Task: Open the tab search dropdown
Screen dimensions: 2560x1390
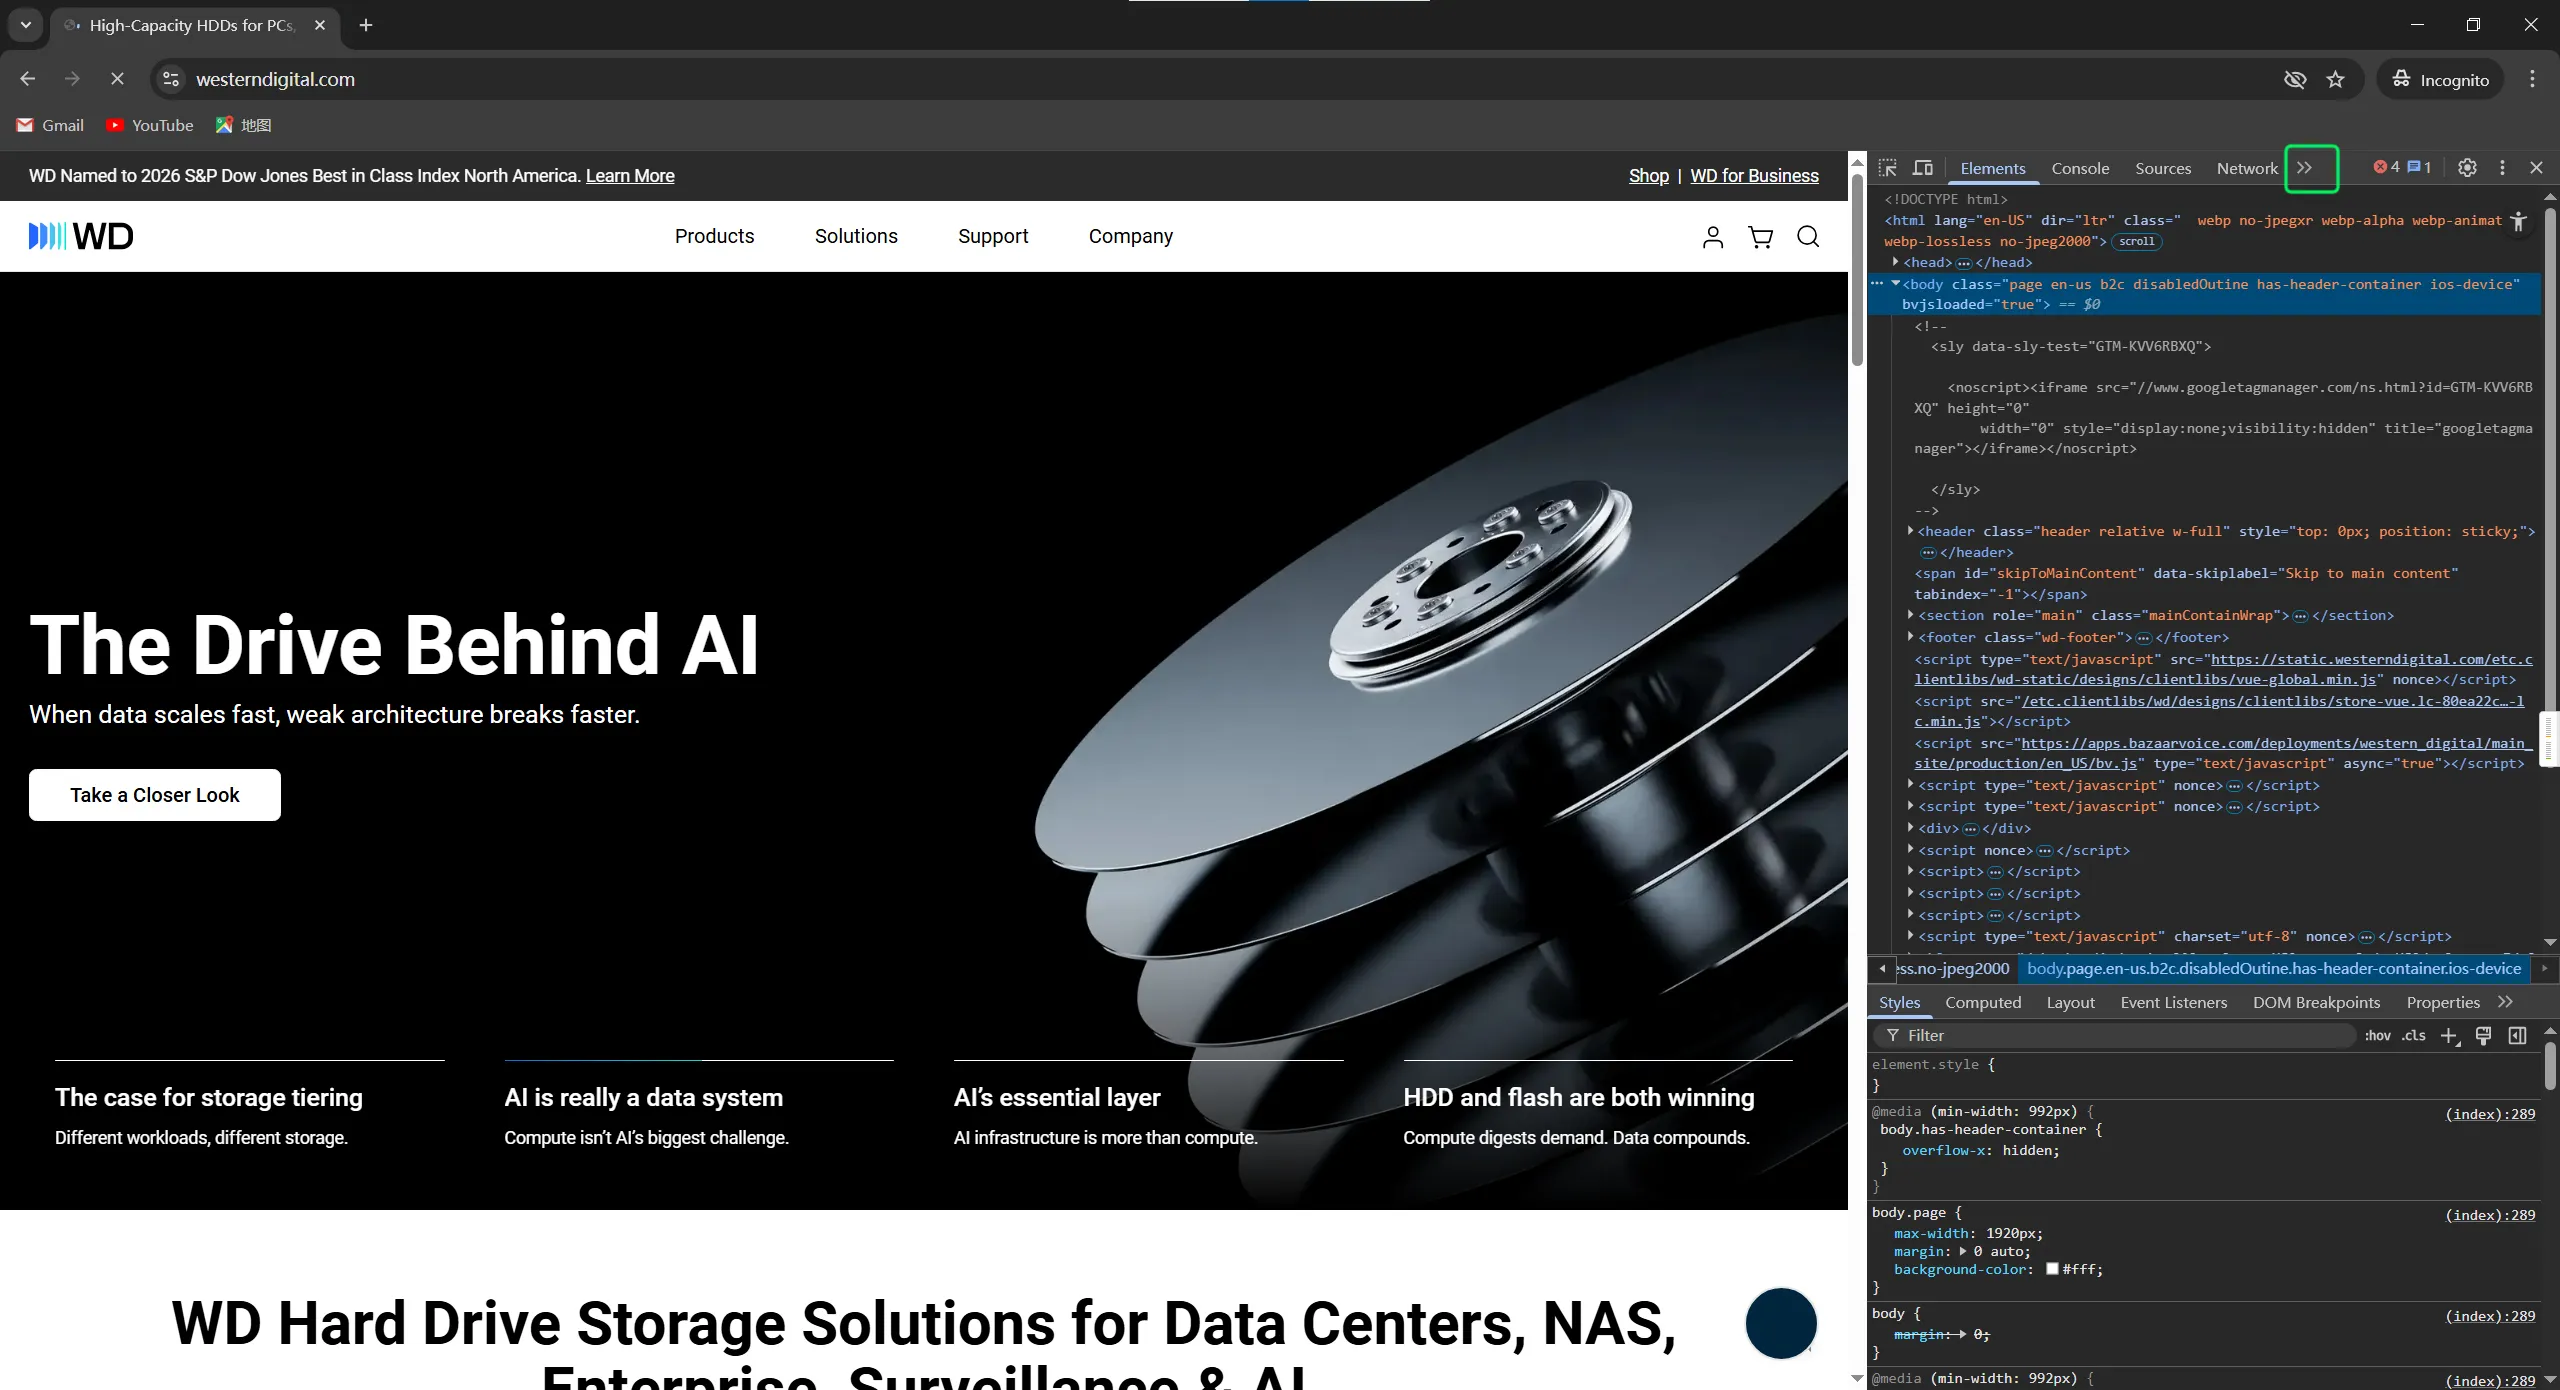Action: point(26,25)
